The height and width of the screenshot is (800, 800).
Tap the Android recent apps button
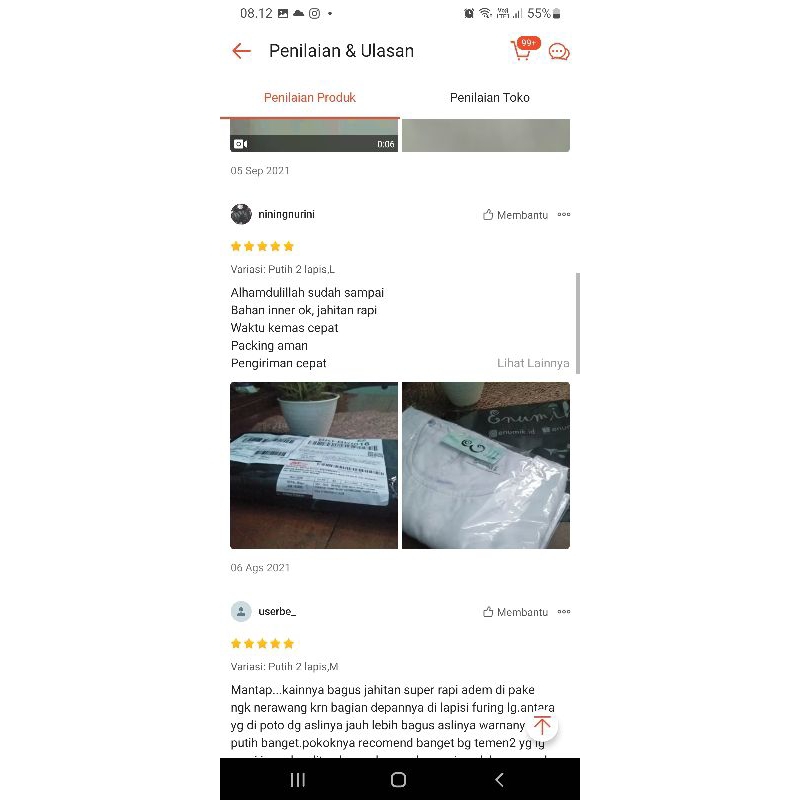pyautogui.click(x=298, y=780)
